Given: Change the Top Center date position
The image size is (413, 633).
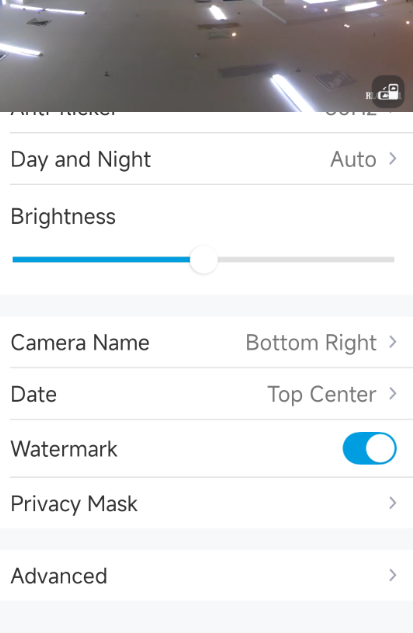Looking at the screenshot, I should tap(322, 394).
